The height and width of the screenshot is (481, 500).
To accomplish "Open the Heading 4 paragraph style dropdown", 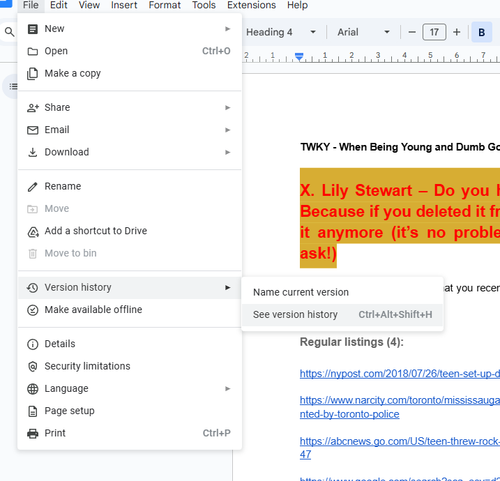I will pos(281,32).
